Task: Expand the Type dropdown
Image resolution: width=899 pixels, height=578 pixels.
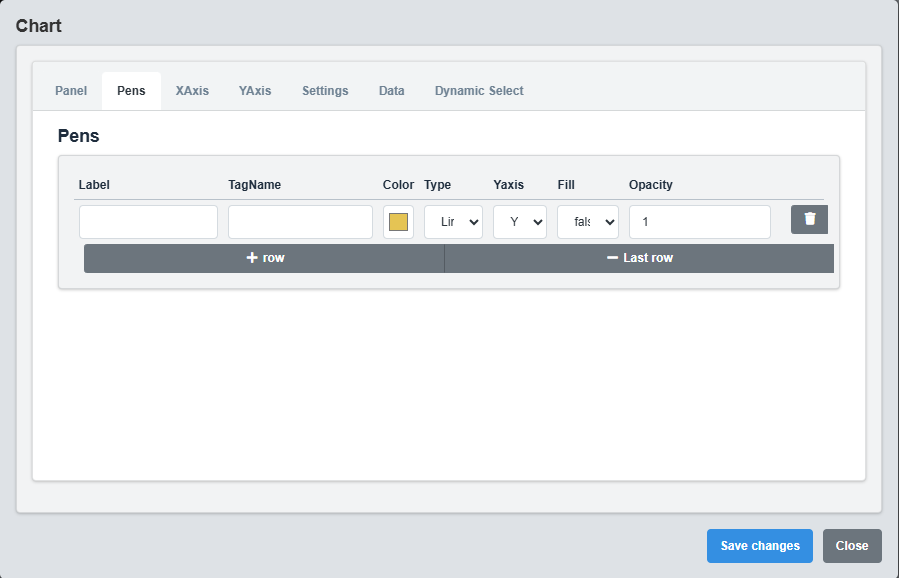Action: (x=453, y=222)
